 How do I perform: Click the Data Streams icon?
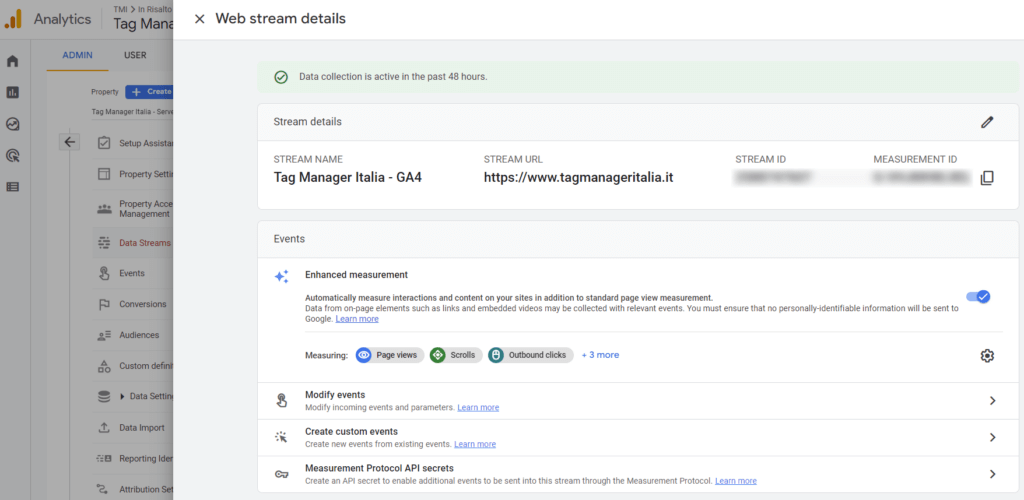(x=104, y=243)
